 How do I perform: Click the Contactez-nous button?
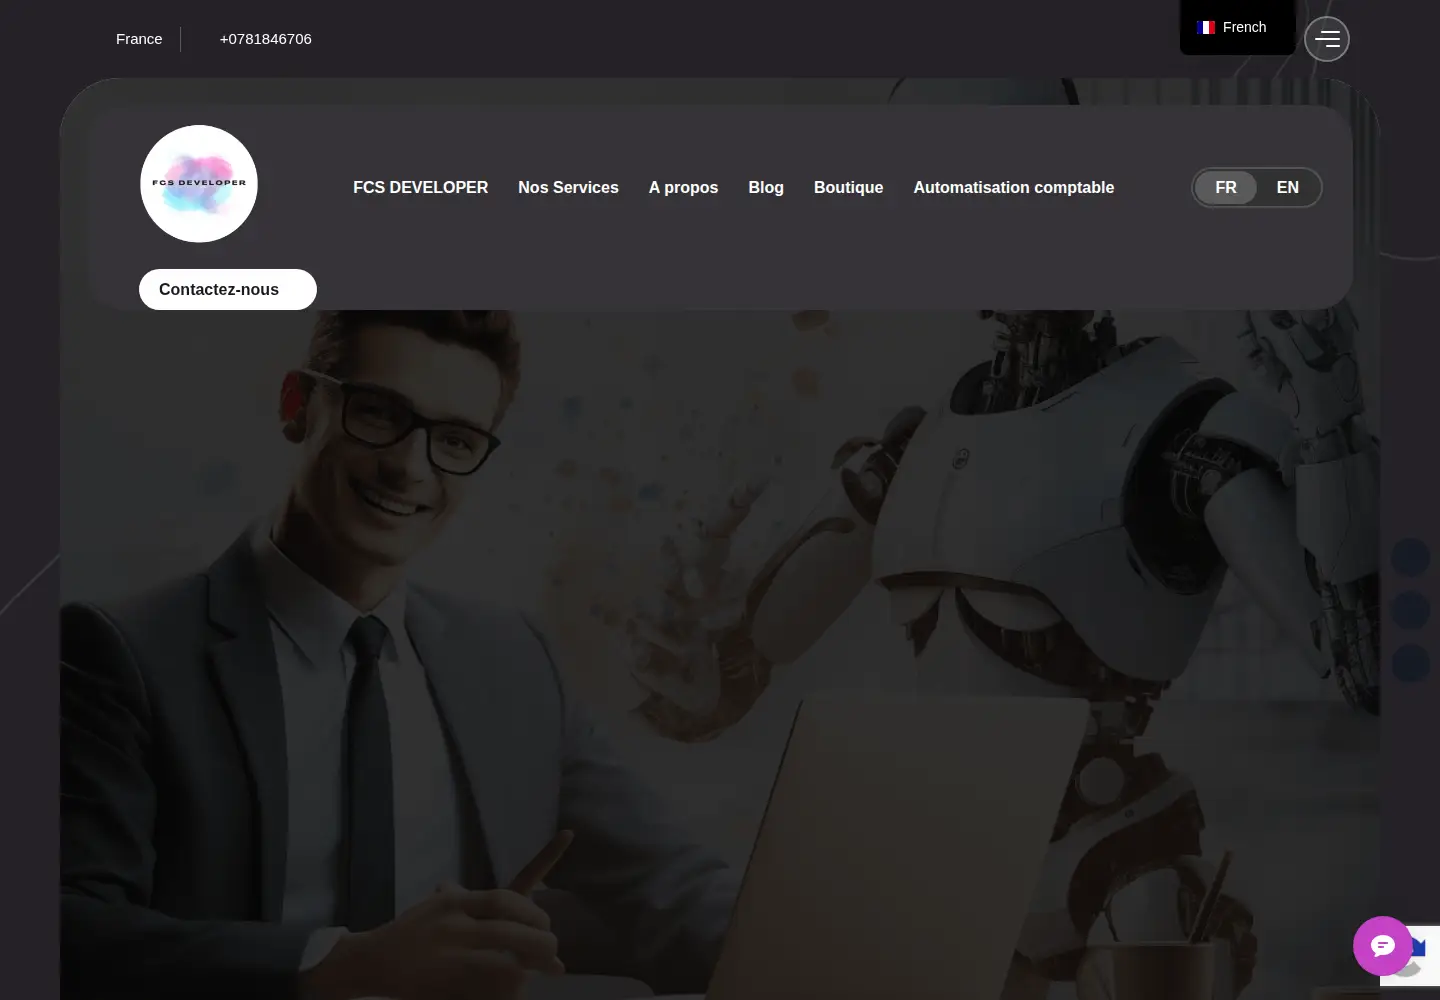pos(228,290)
